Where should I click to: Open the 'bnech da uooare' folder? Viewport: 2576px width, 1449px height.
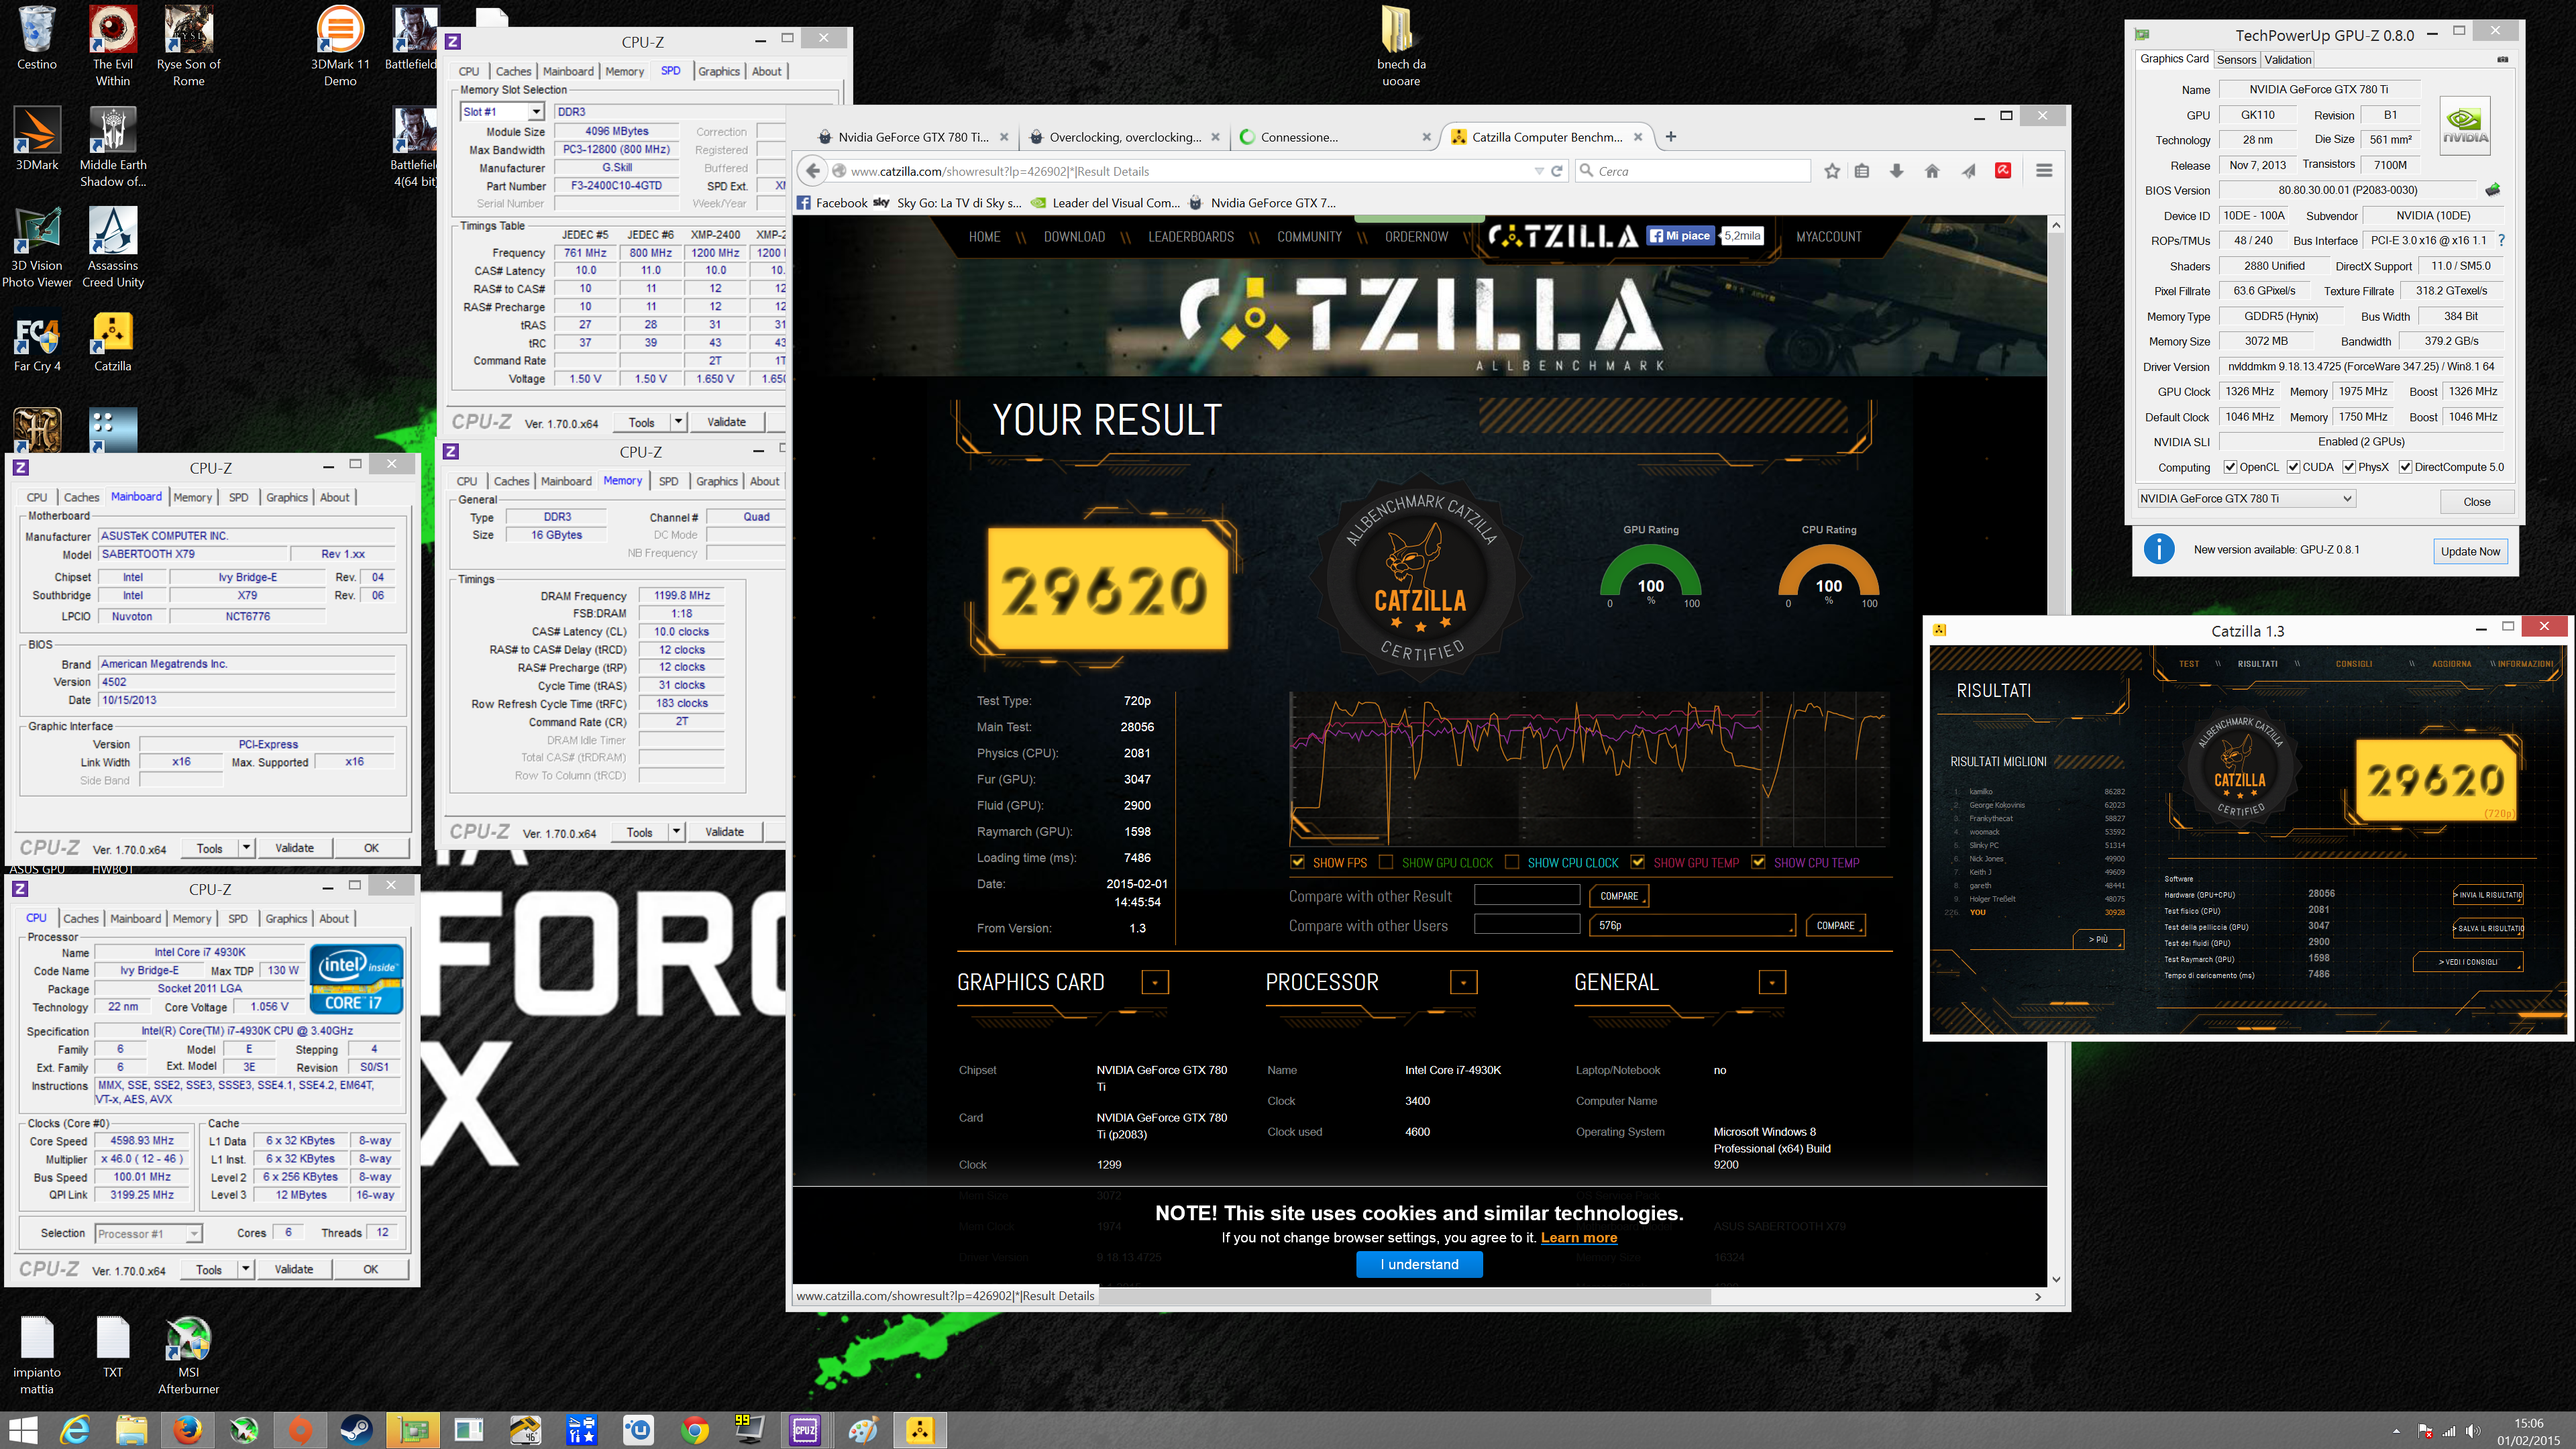point(1401,45)
